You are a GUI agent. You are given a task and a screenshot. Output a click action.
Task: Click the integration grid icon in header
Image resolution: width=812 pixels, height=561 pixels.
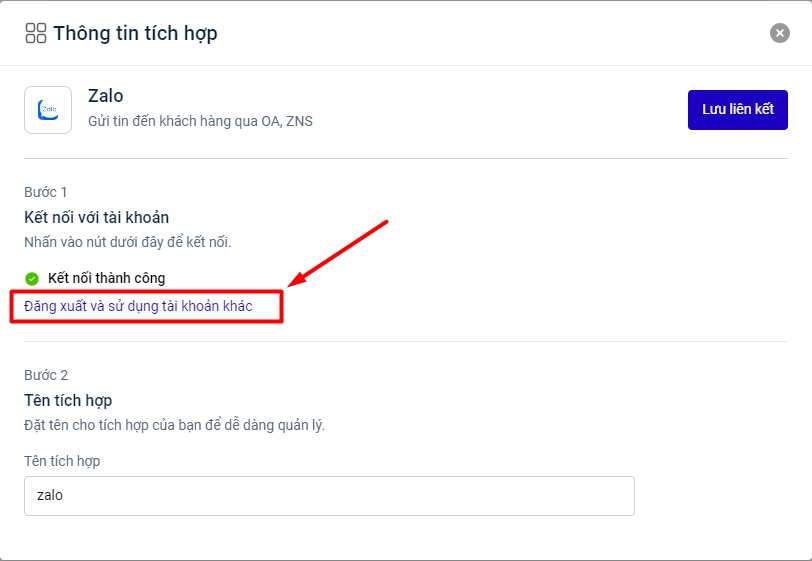[x=36, y=33]
